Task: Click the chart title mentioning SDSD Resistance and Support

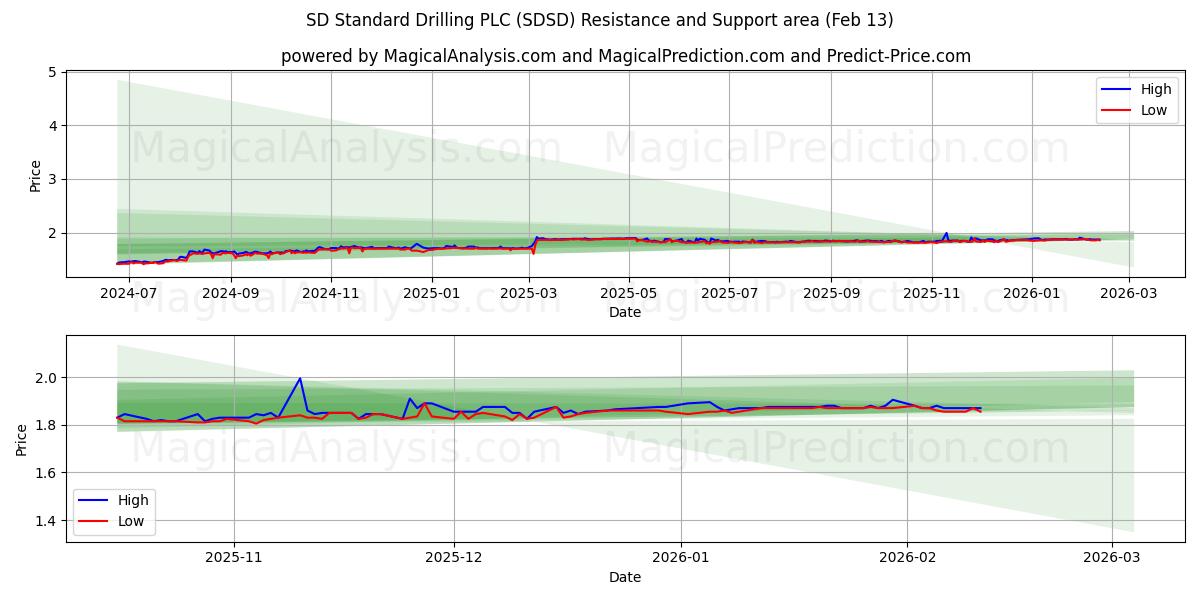Action: point(600,18)
